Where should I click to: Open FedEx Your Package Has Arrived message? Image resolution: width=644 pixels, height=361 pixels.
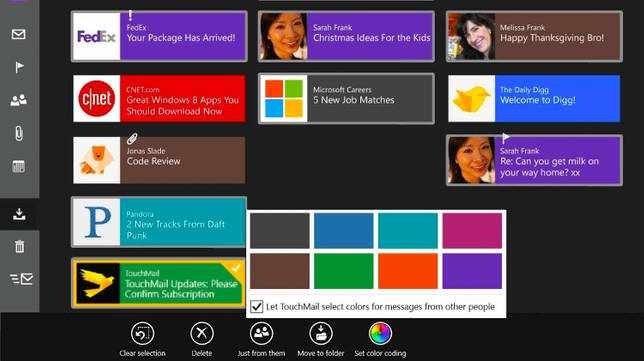coord(159,37)
